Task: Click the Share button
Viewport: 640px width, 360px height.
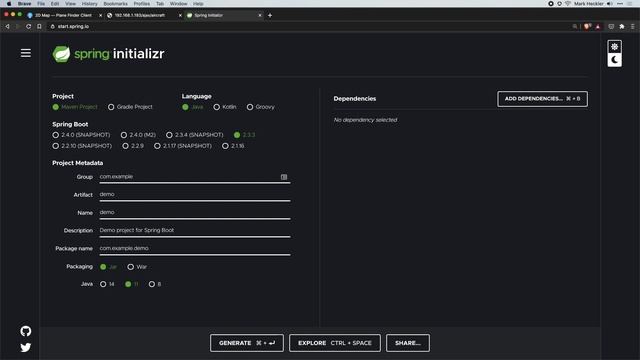Action: (408, 343)
